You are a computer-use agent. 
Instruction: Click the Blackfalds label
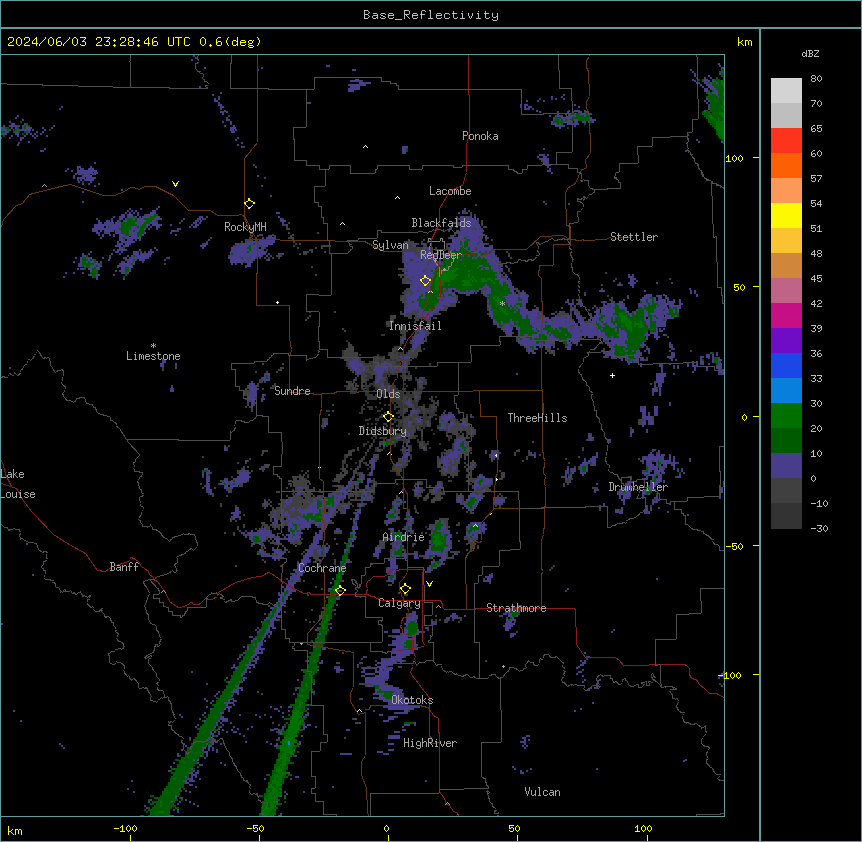click(x=441, y=223)
